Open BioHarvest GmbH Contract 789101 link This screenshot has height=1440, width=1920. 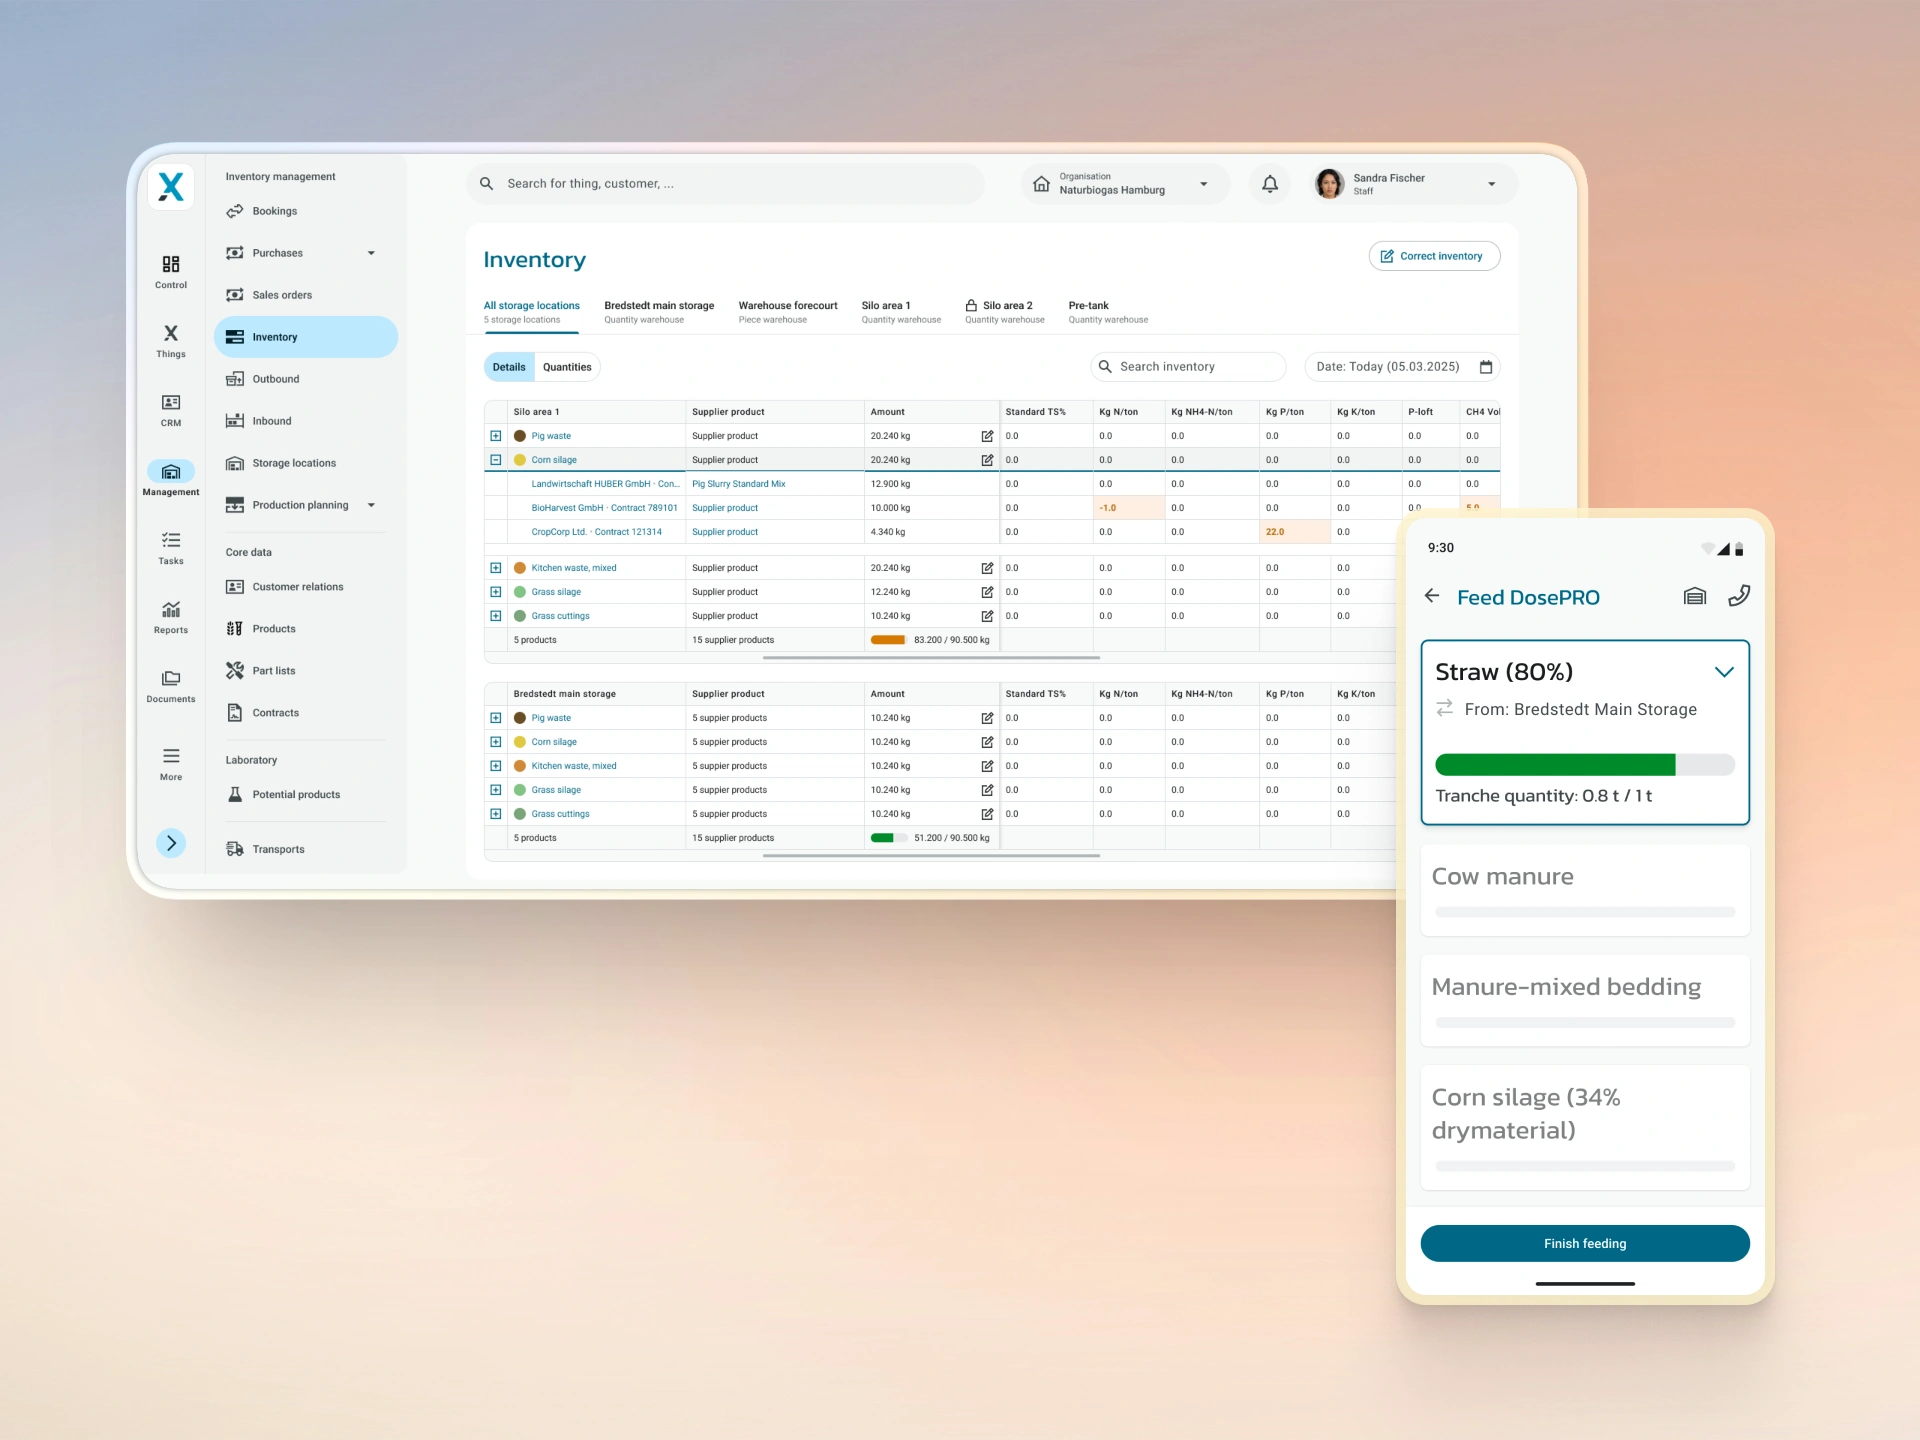click(x=604, y=508)
